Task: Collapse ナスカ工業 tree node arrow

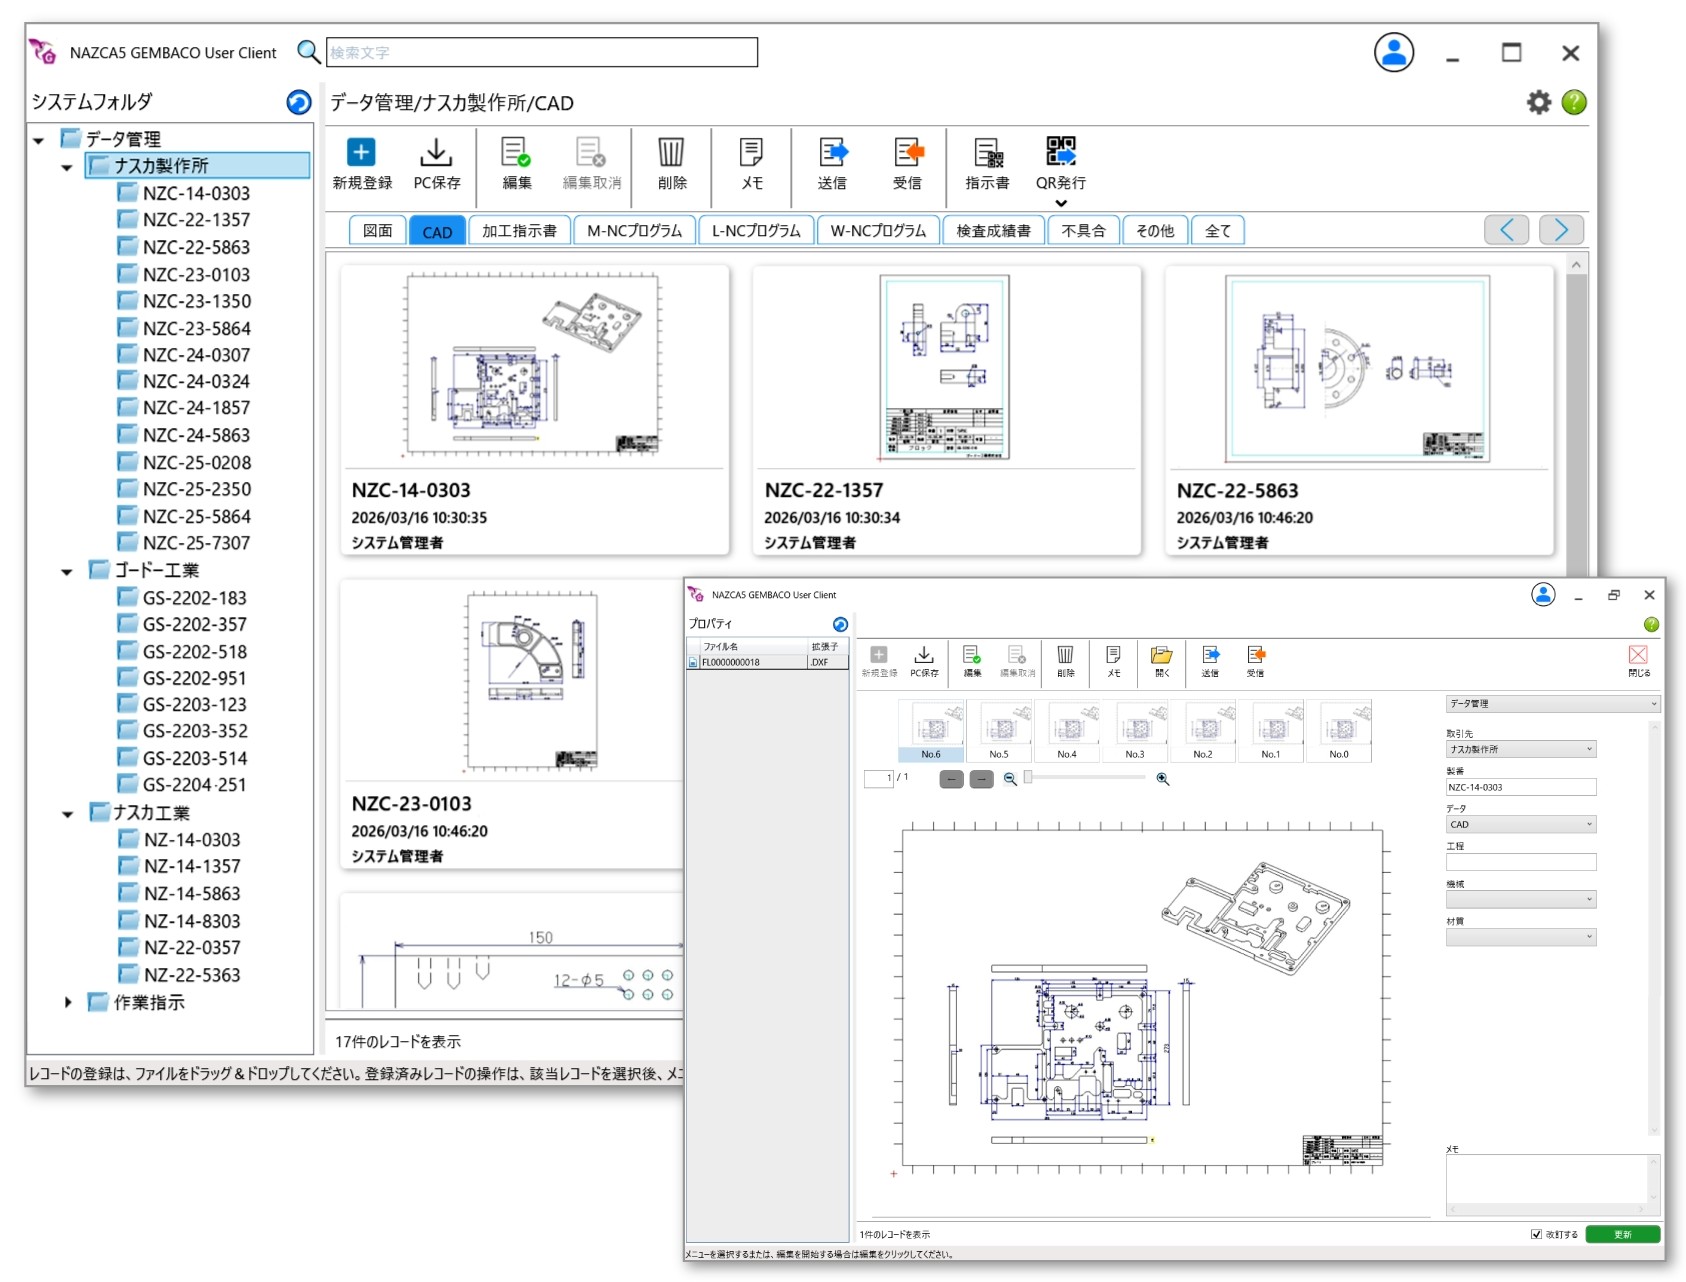Action: tap(67, 814)
